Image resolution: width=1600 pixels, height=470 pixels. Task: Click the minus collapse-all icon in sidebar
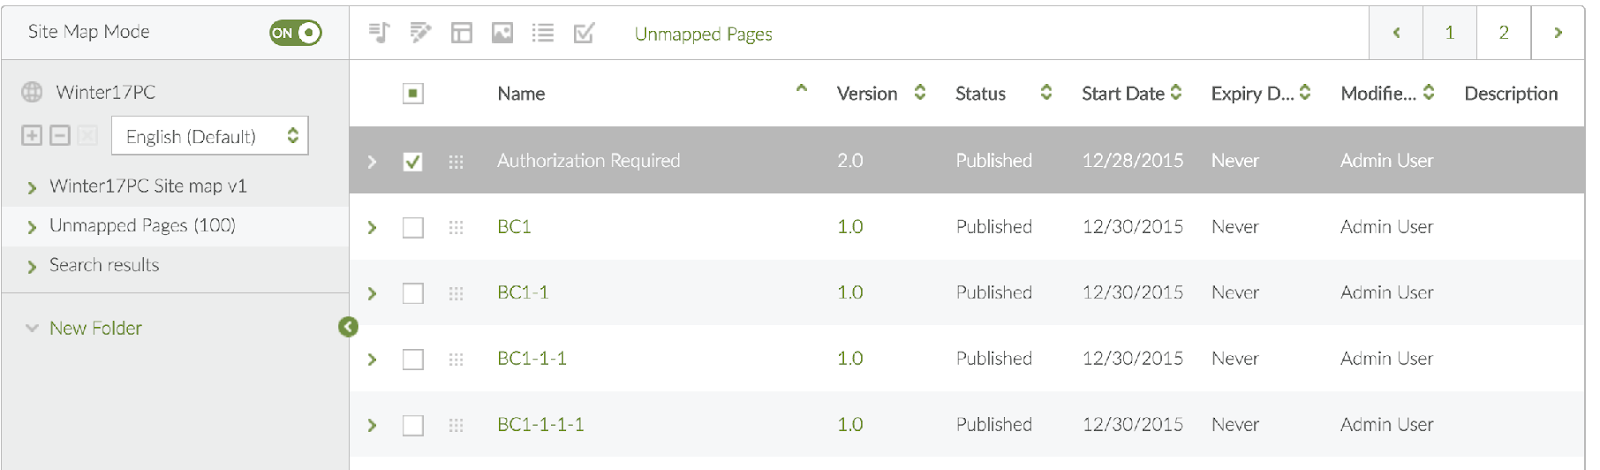point(60,135)
